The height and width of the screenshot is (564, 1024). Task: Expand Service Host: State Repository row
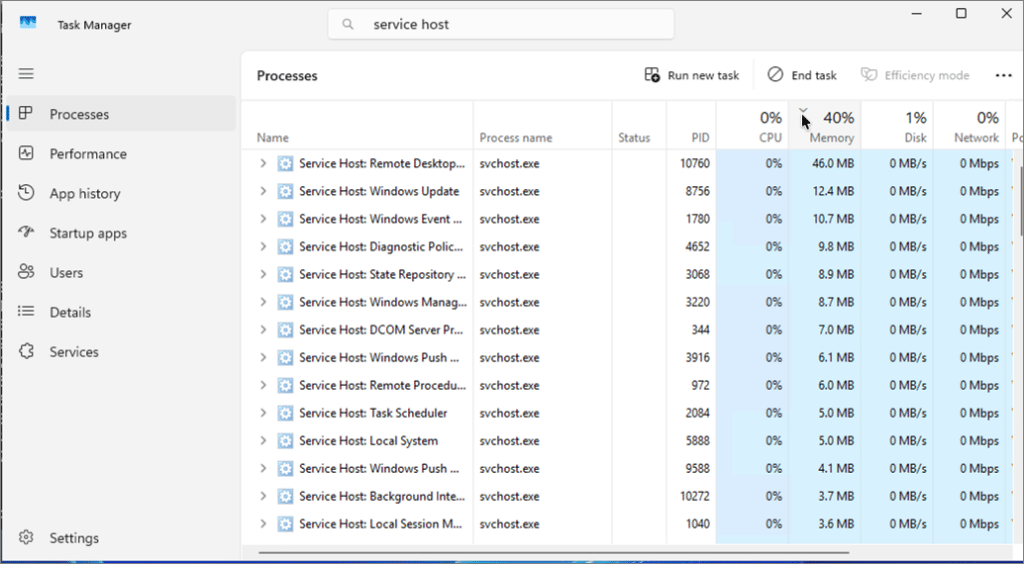263,274
